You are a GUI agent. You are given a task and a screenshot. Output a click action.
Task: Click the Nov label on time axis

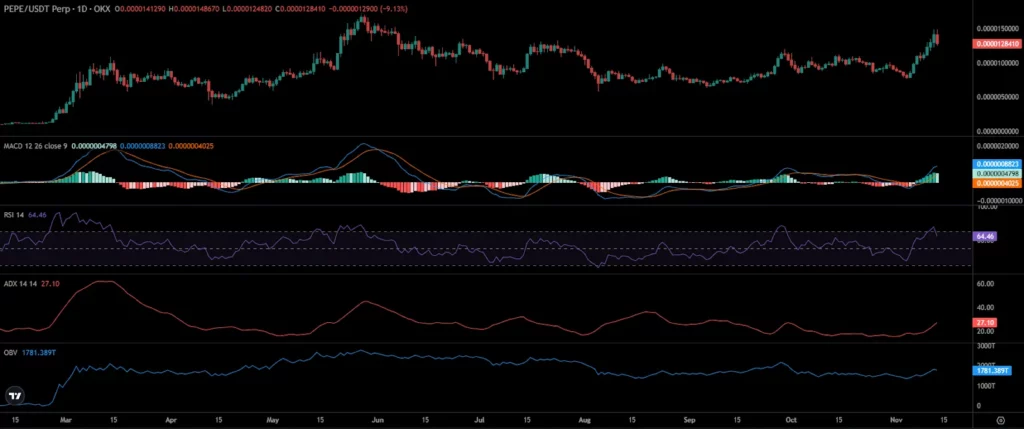tap(895, 420)
